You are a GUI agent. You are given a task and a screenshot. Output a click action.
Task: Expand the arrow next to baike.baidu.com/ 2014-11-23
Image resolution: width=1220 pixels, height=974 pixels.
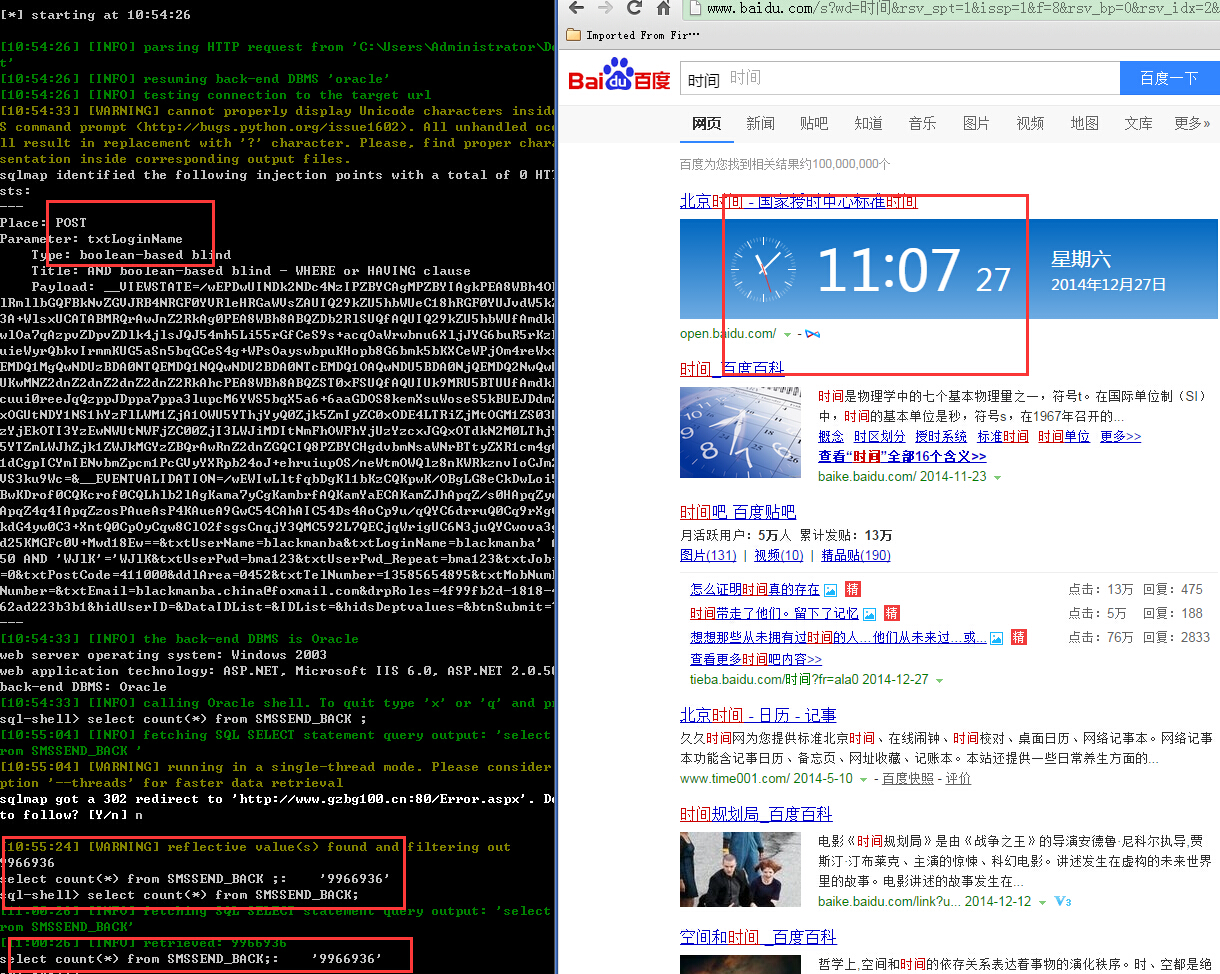[998, 477]
